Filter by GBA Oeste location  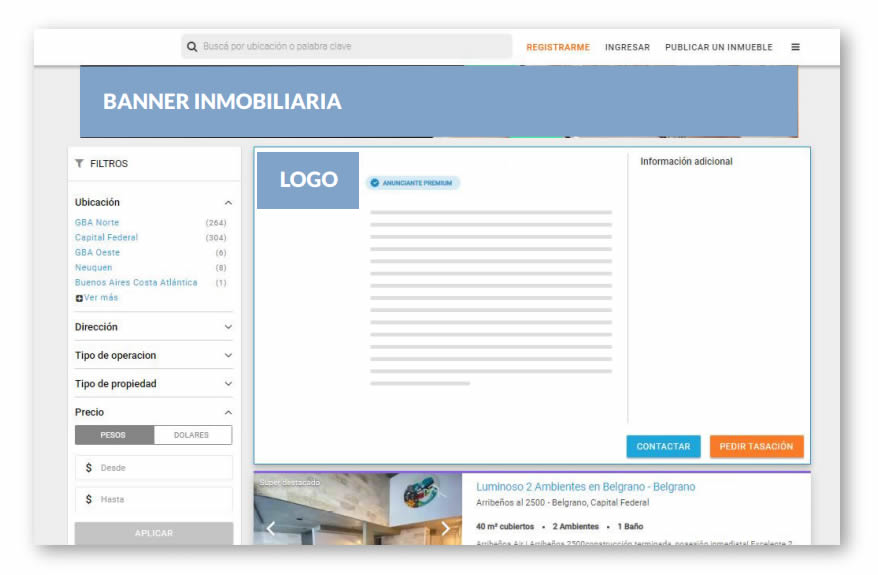(x=97, y=253)
